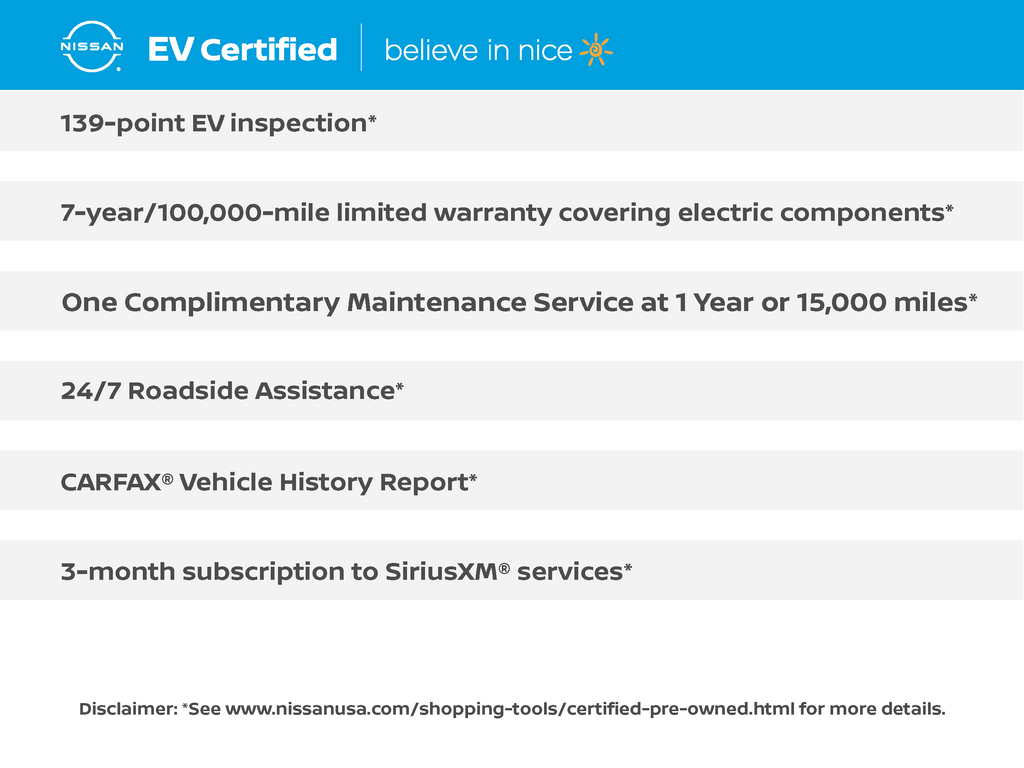The image size is (1024, 768).
Task: Click the Nissan logo in the header
Action: [x=92, y=47]
